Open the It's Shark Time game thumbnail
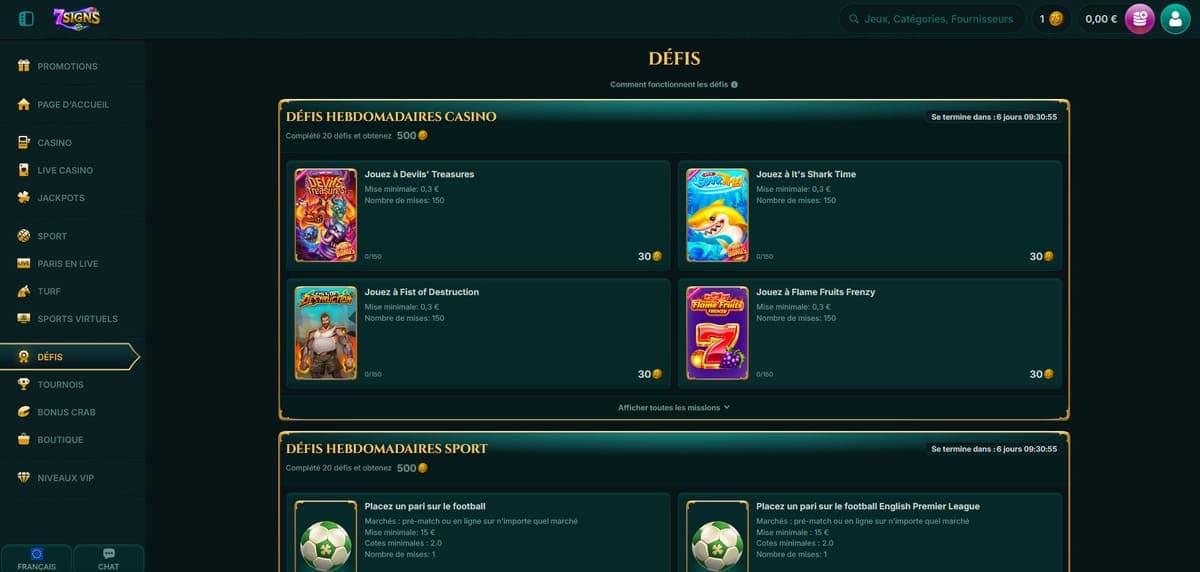1200x572 pixels. (x=717, y=215)
